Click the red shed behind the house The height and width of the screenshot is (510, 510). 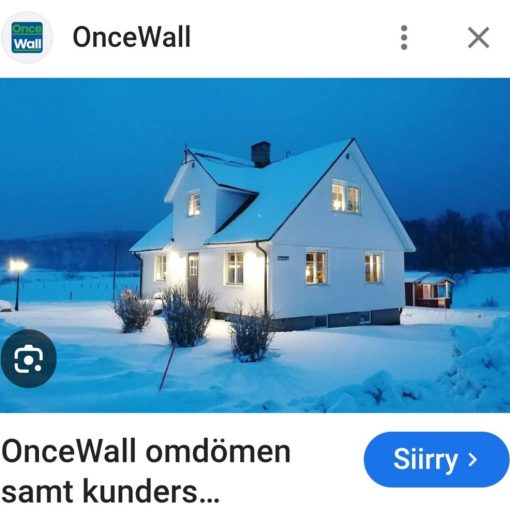(429, 290)
